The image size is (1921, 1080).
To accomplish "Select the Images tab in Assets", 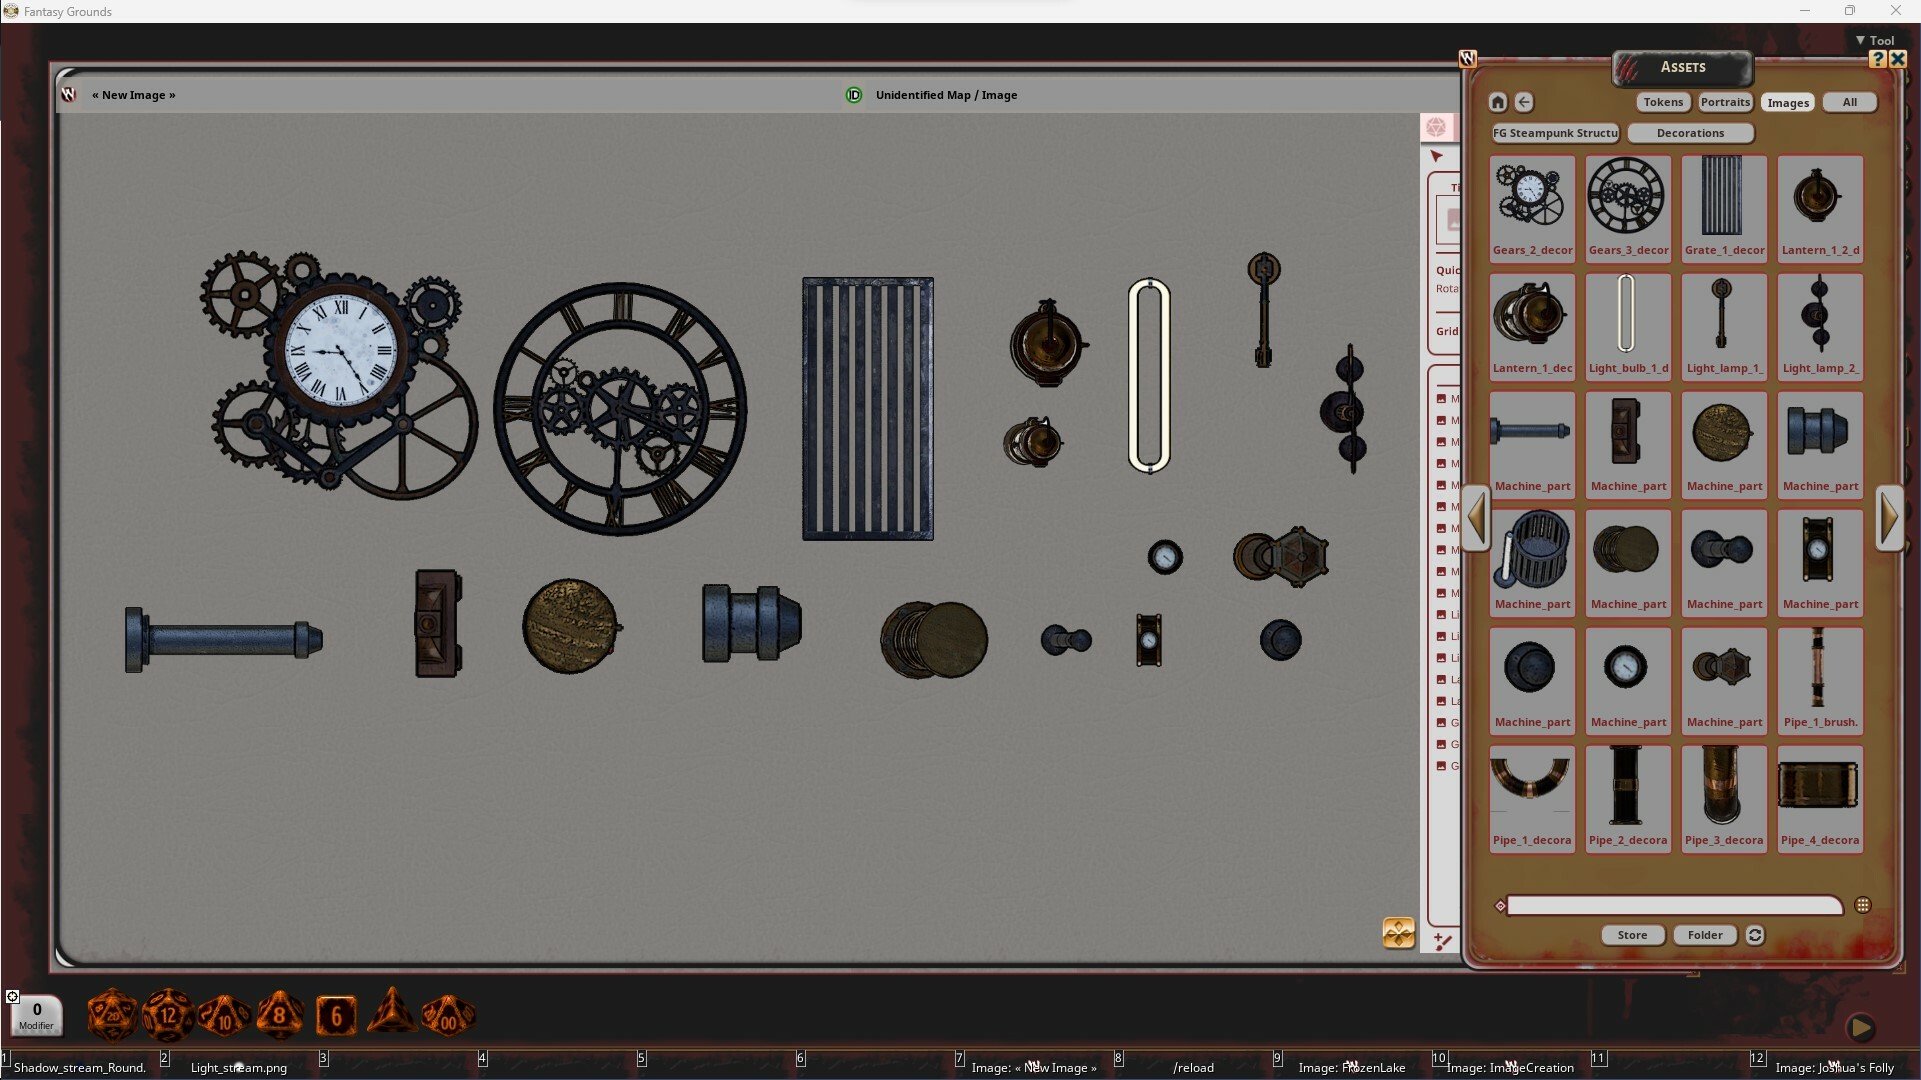I will (1788, 102).
